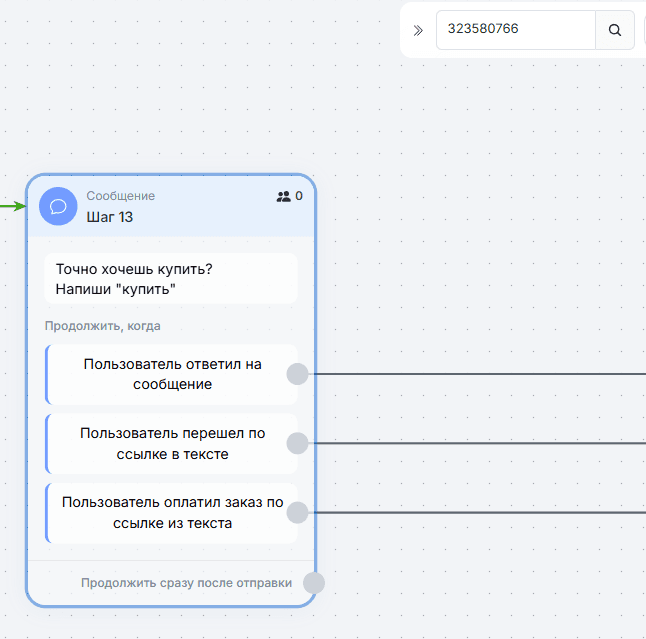Select condition 'Пользователь ответил на сообщение'

coord(171,375)
